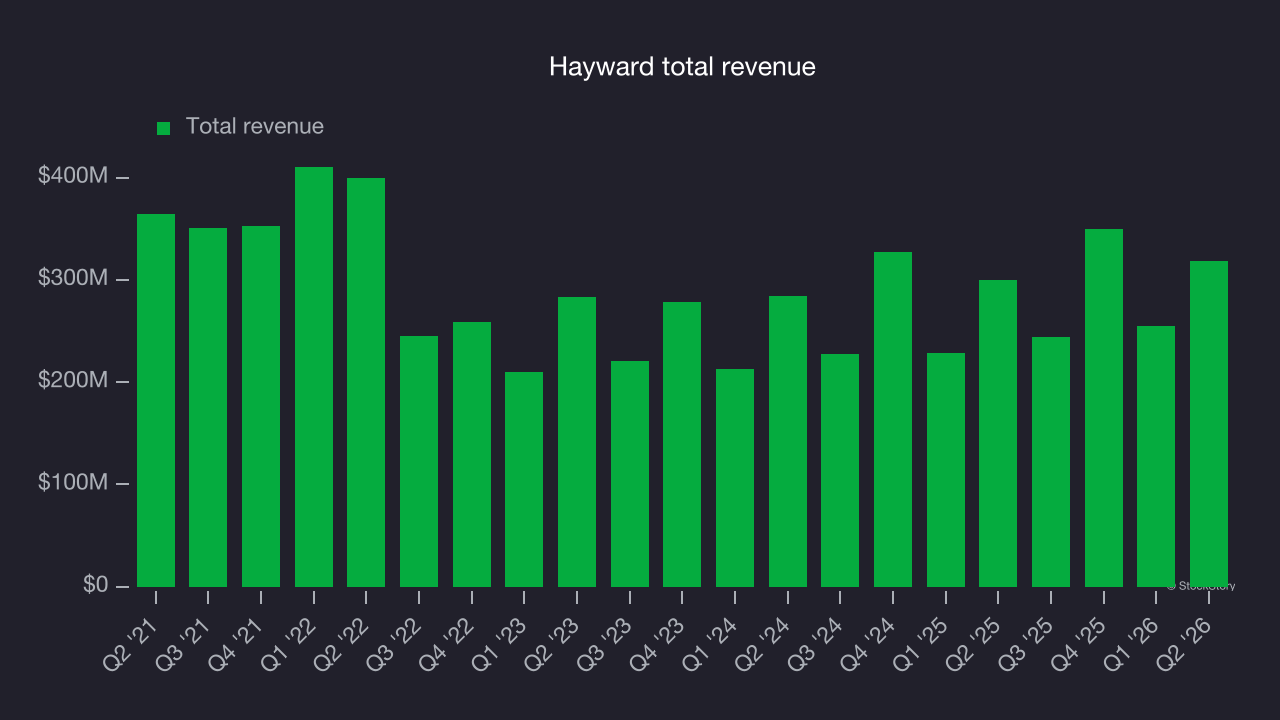Select the tallest bar, Q1 '22
1280x720 pixels.
click(x=314, y=377)
